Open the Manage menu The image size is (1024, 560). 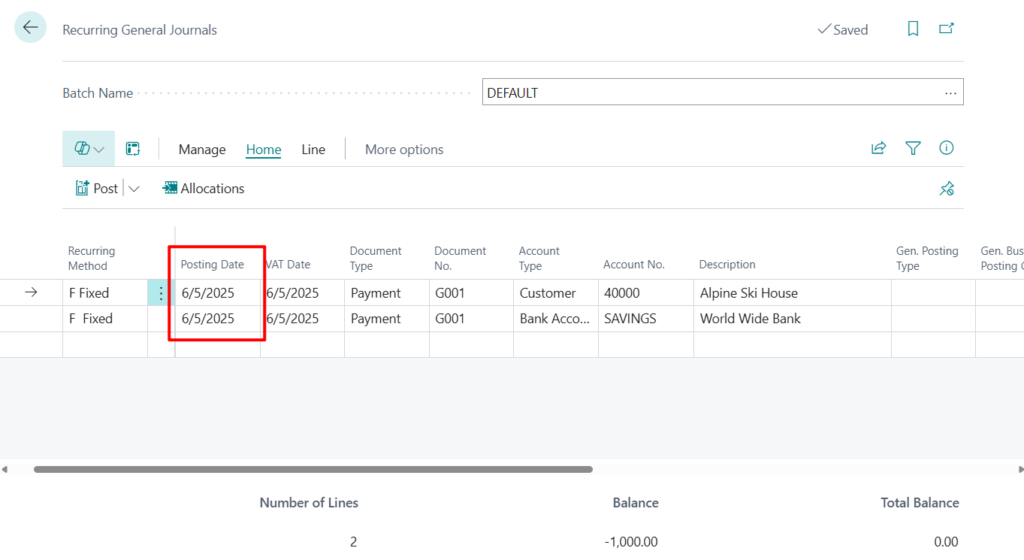click(x=202, y=149)
